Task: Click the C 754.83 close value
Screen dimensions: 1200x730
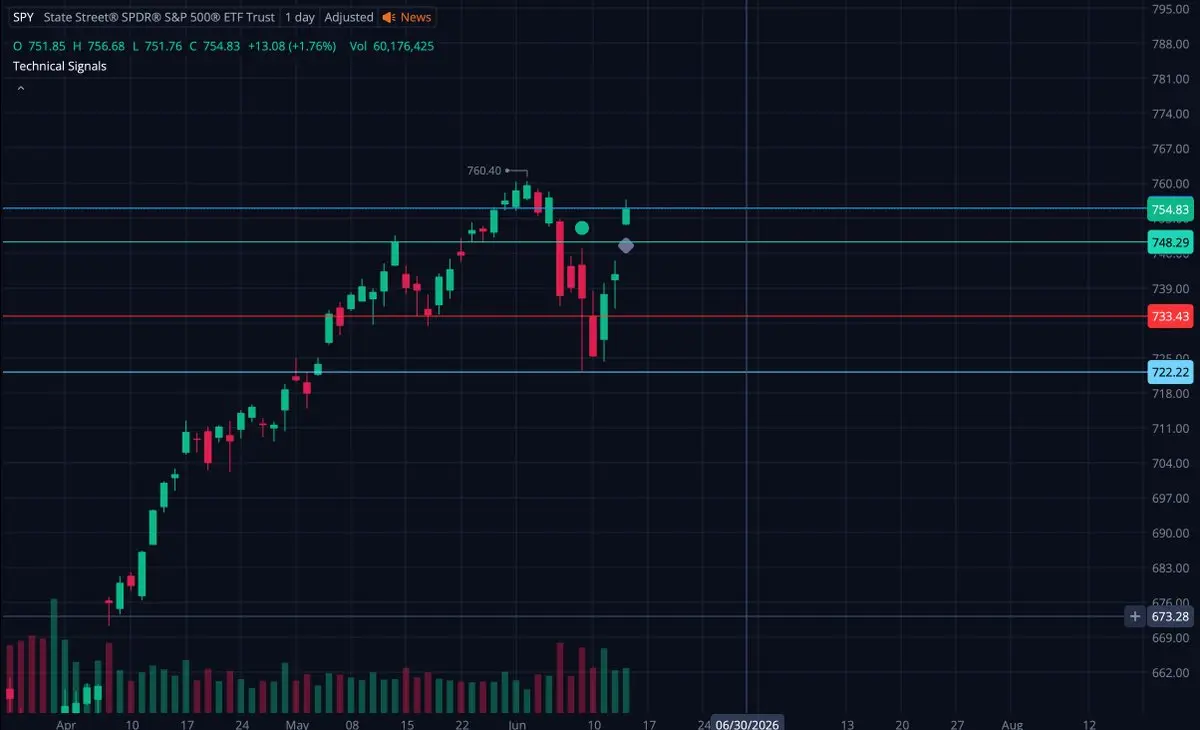Action: [215, 46]
